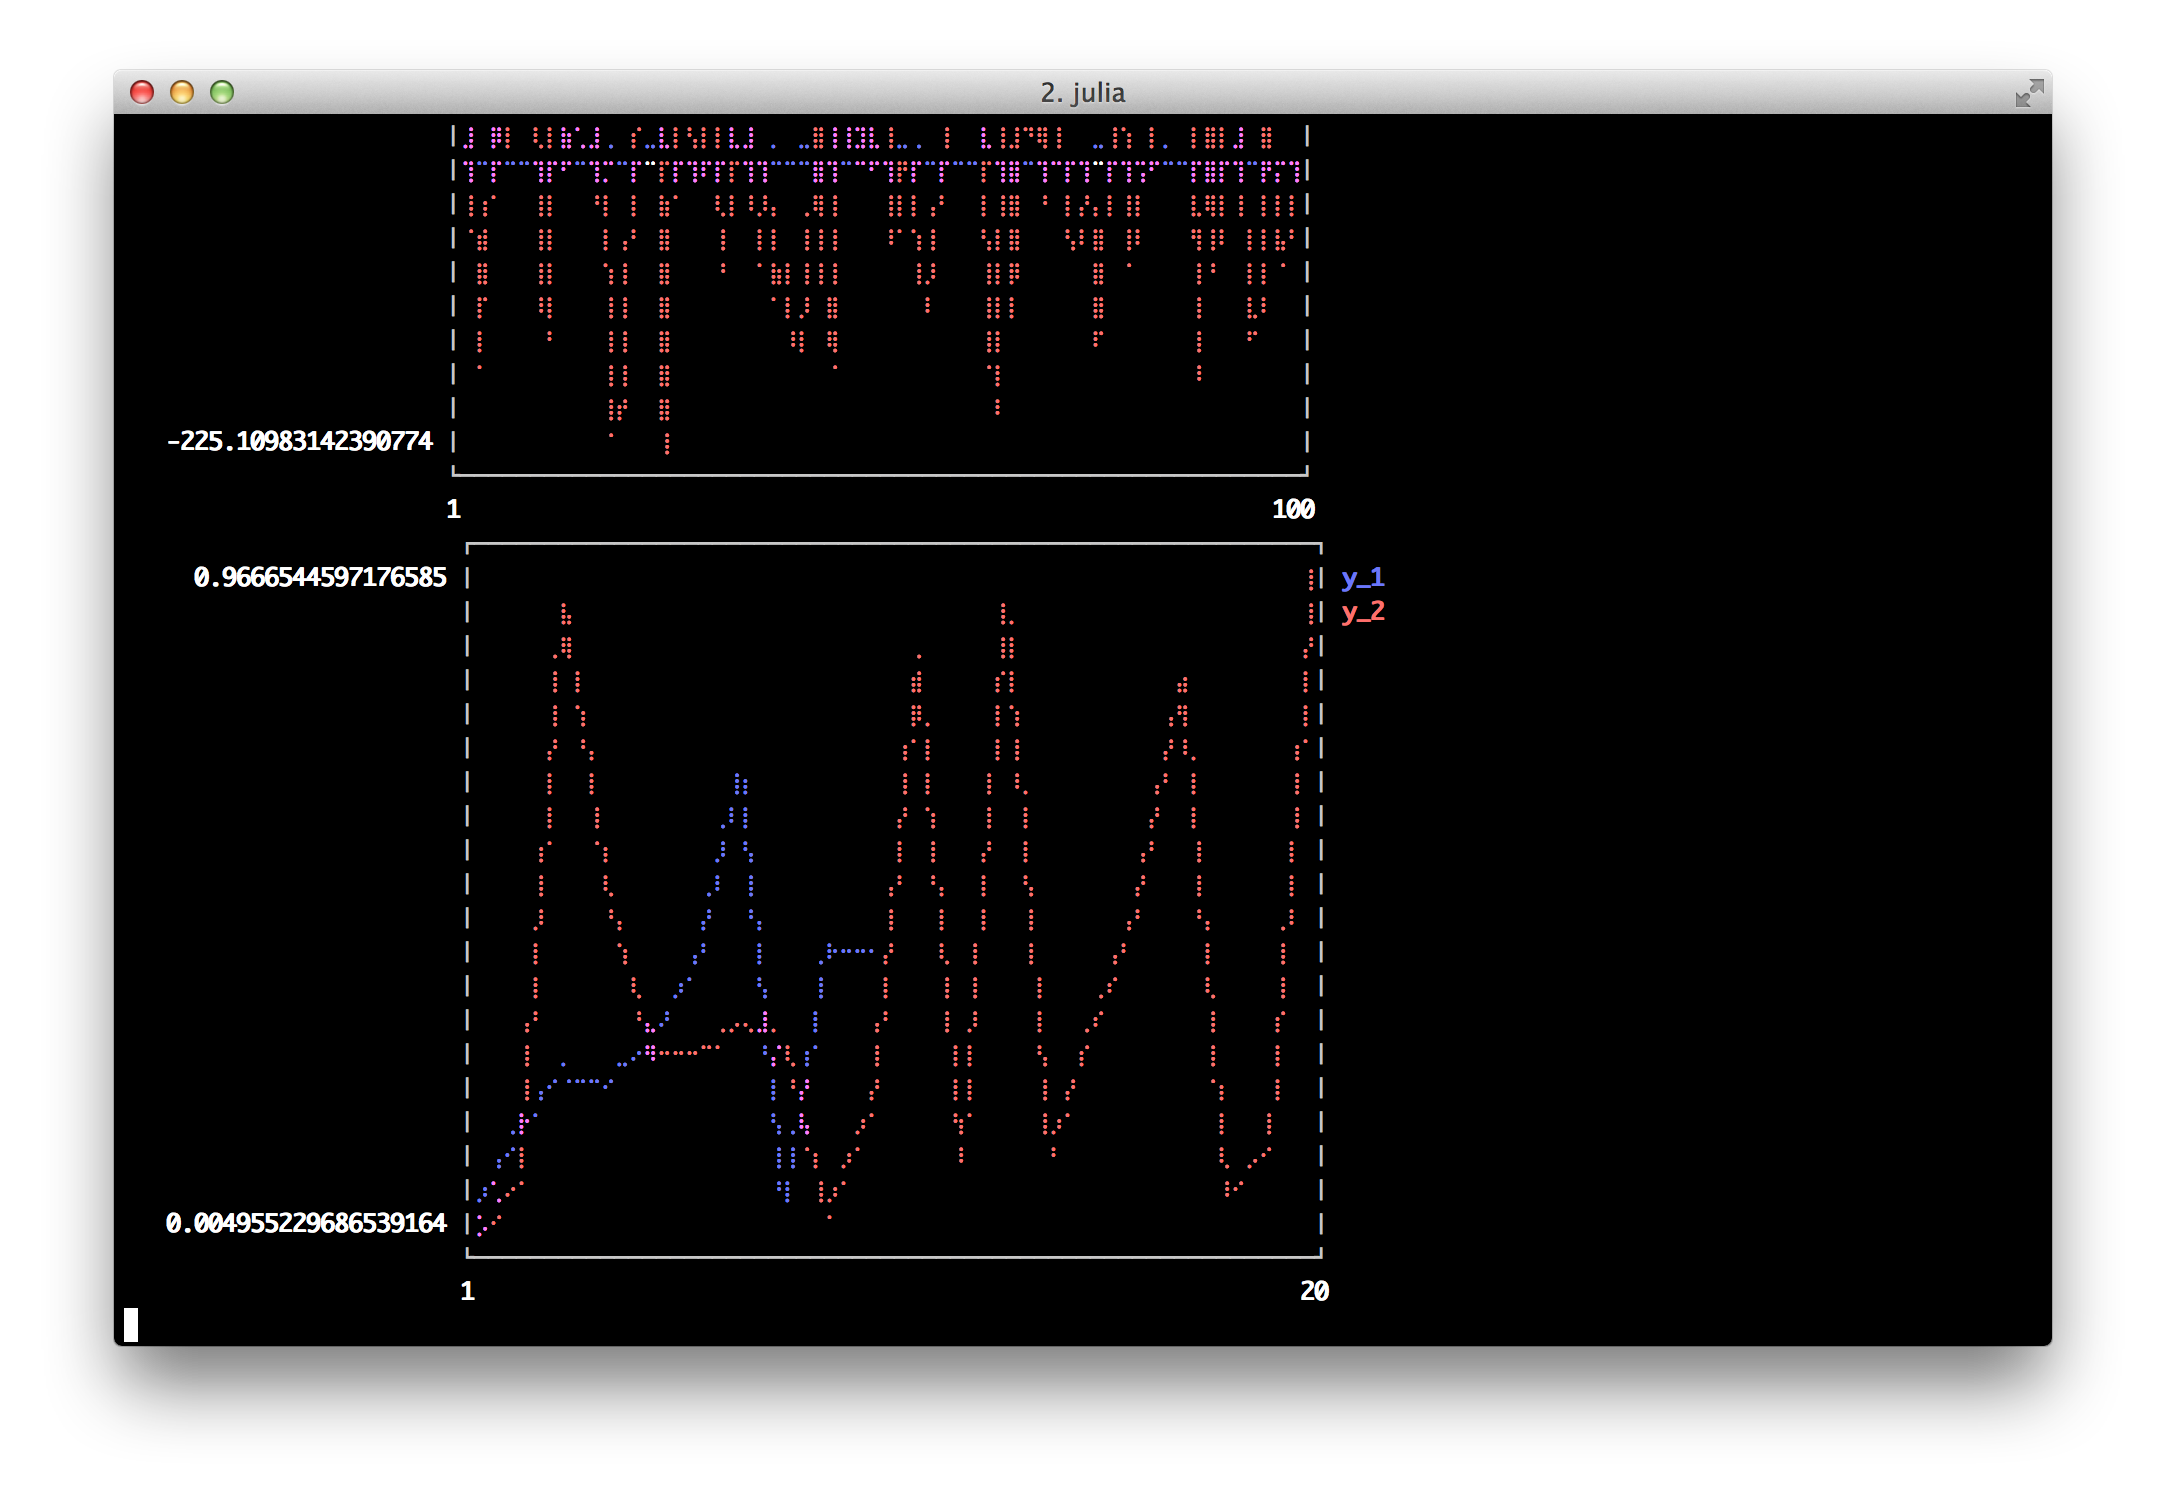Click the blue y_1 legend label

pyautogui.click(x=1362, y=577)
